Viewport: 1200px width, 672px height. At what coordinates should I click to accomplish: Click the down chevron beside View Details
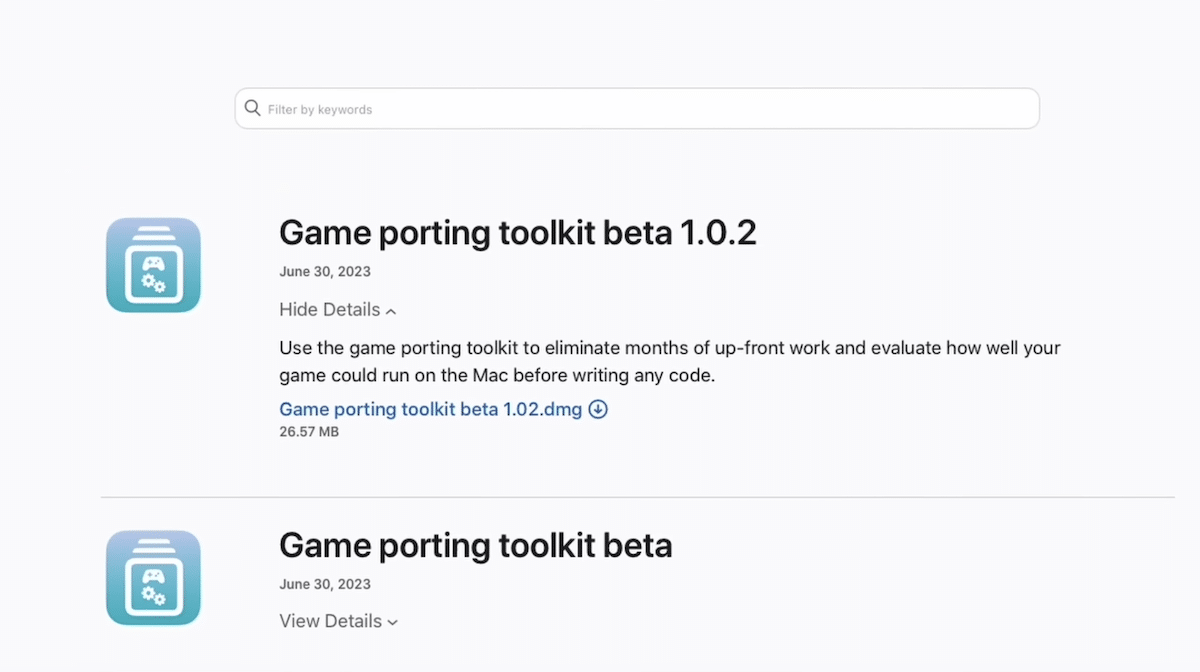click(392, 623)
